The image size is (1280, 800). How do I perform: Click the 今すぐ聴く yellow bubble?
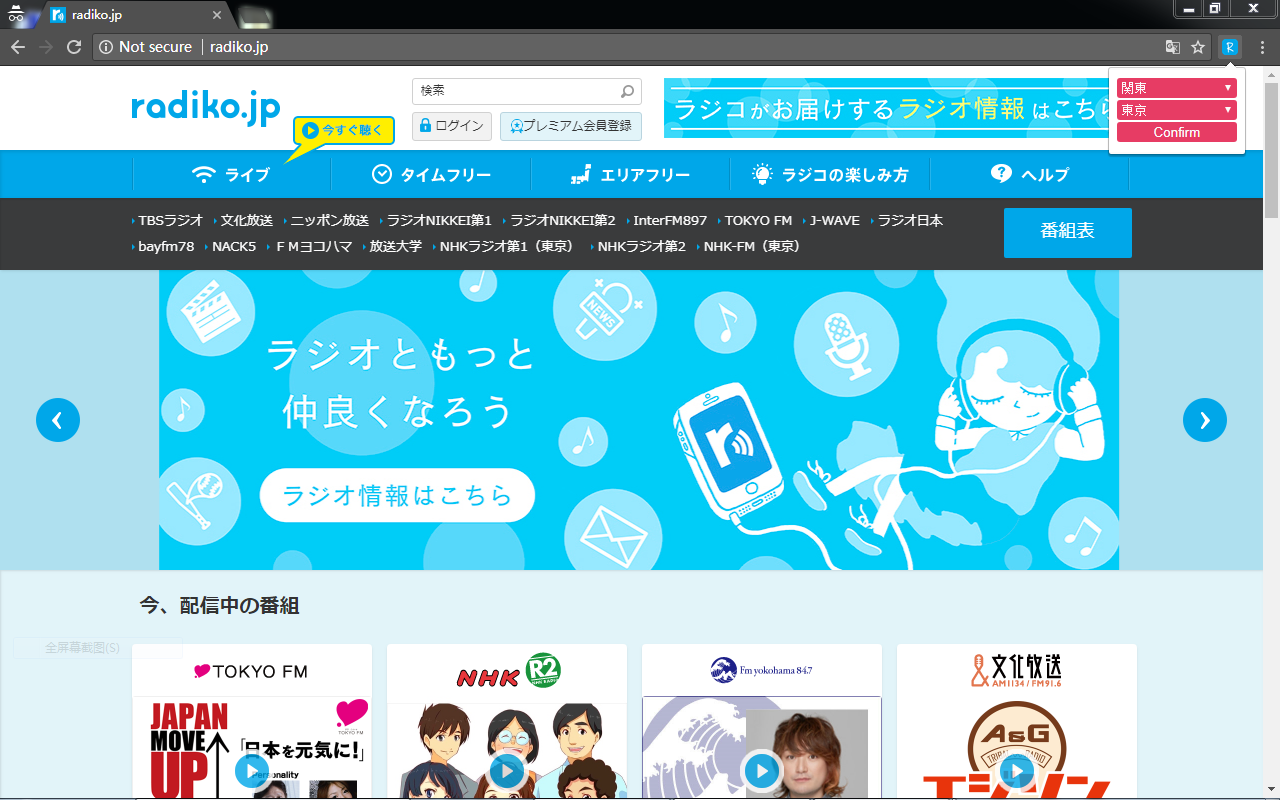point(343,130)
